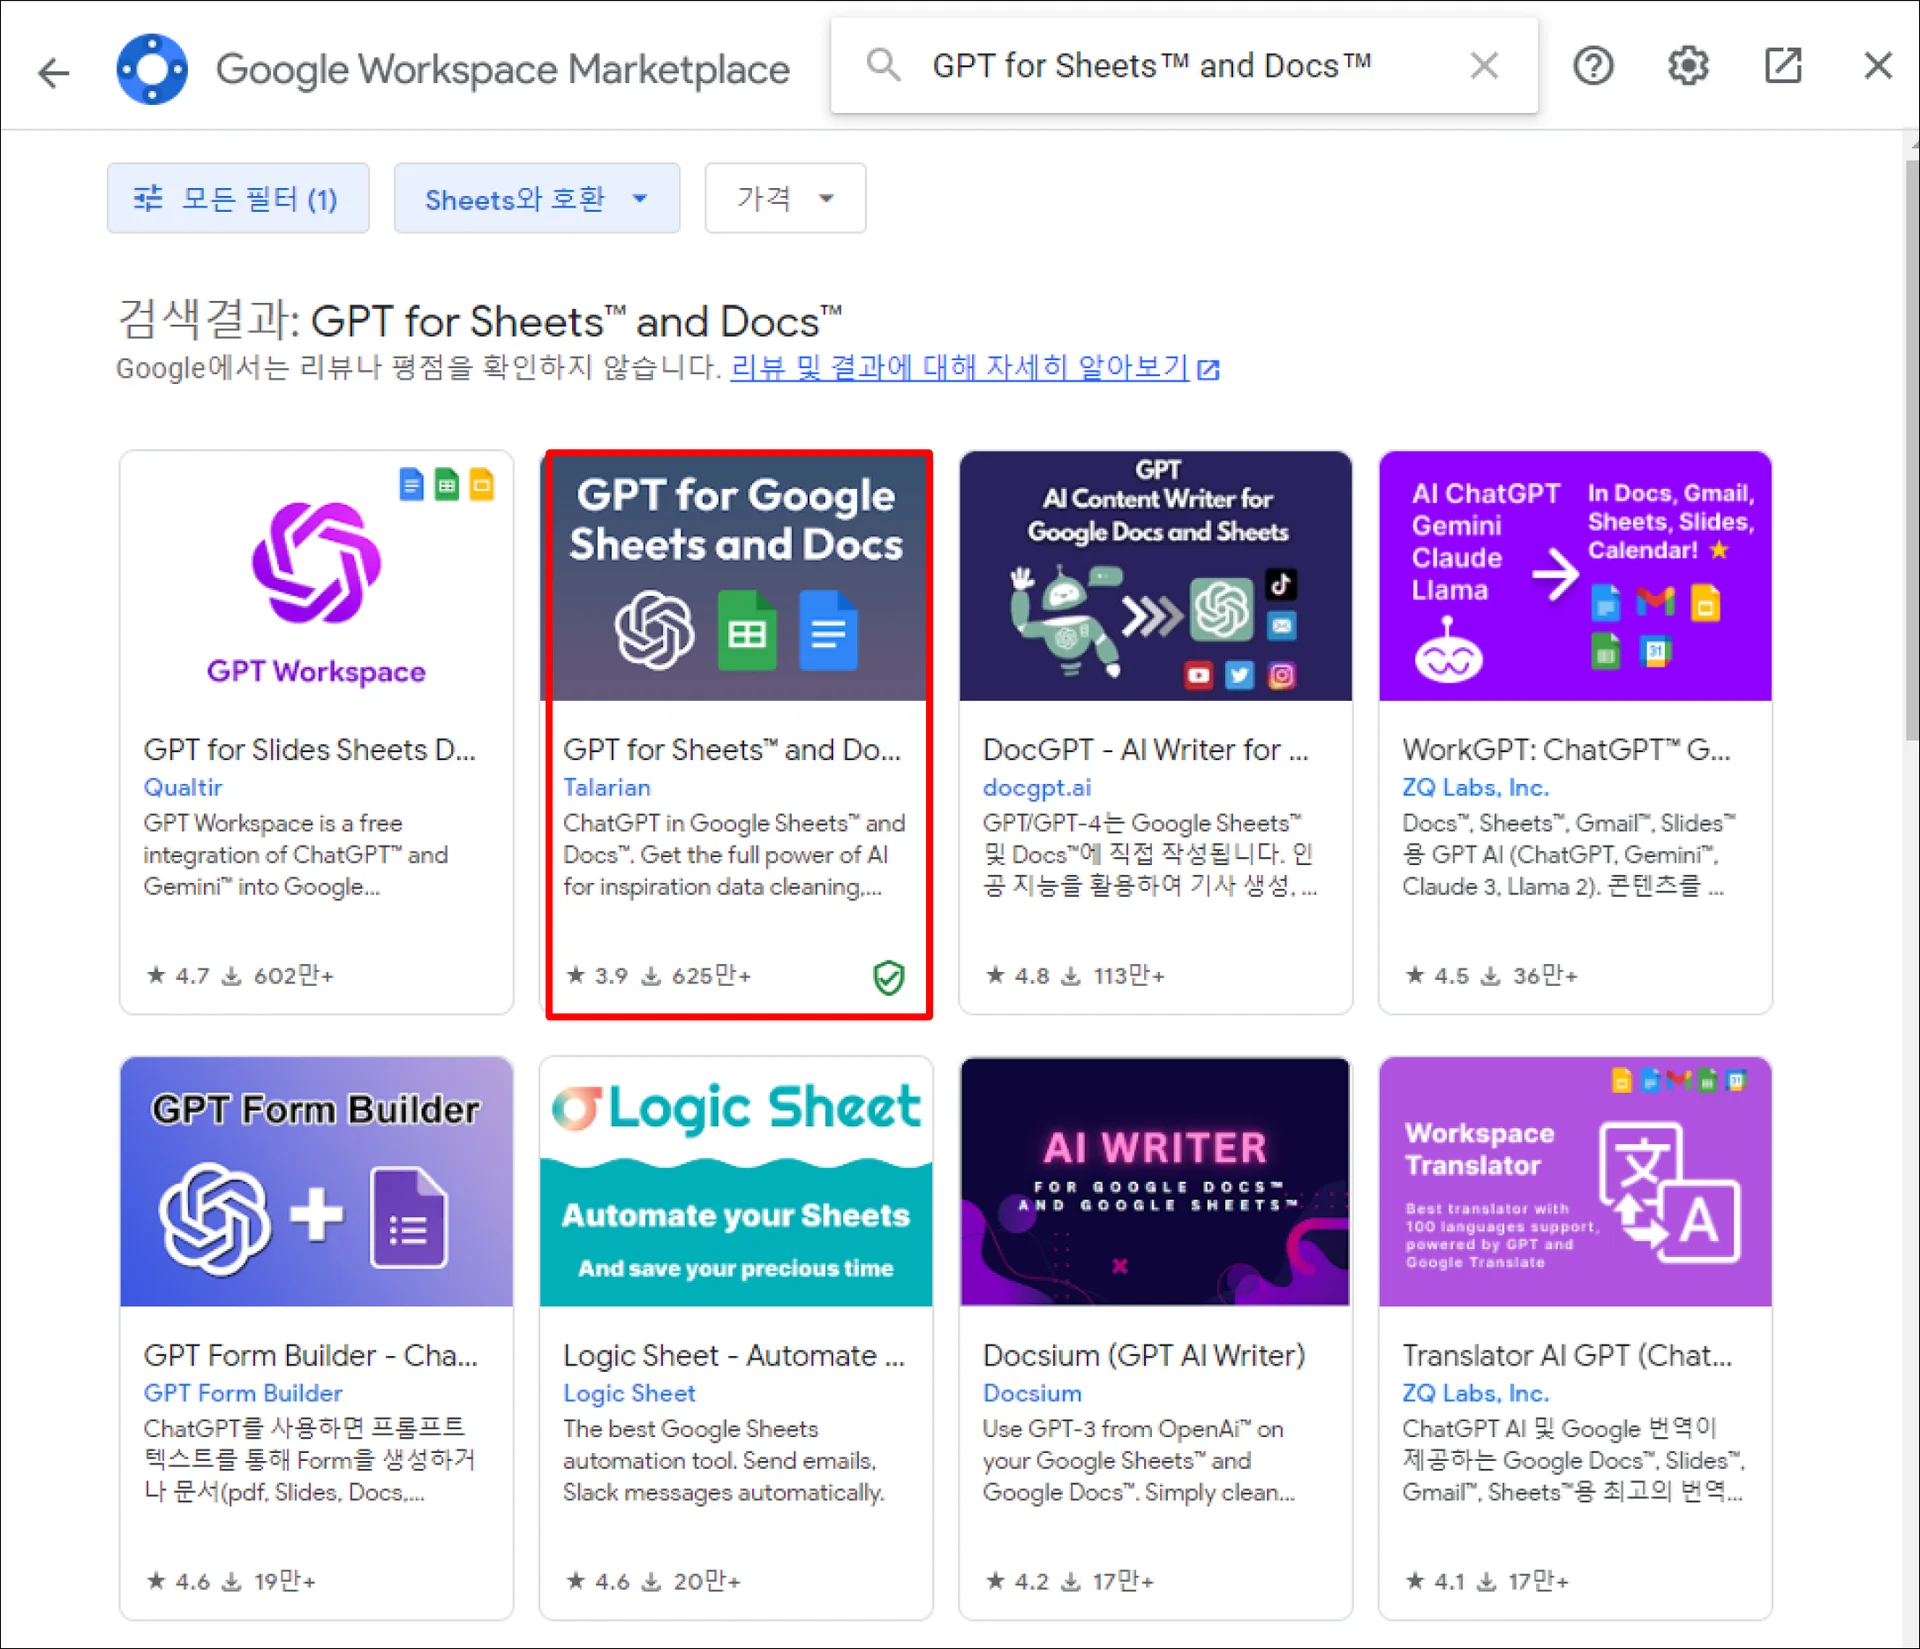This screenshot has height=1649, width=1920.
Task: Open the DocGPT AI Writer card image
Action: [x=1155, y=577]
